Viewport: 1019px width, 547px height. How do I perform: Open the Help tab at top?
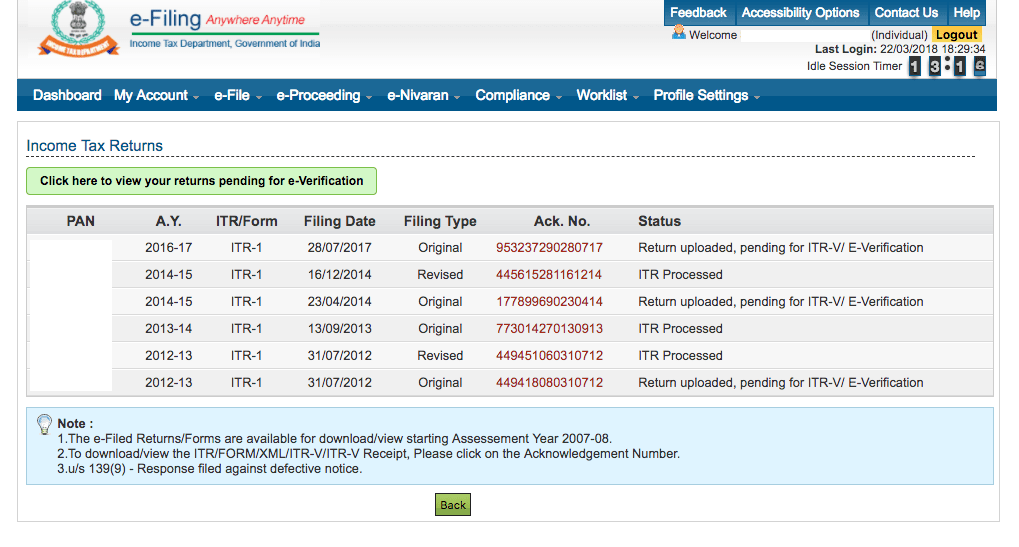966,12
